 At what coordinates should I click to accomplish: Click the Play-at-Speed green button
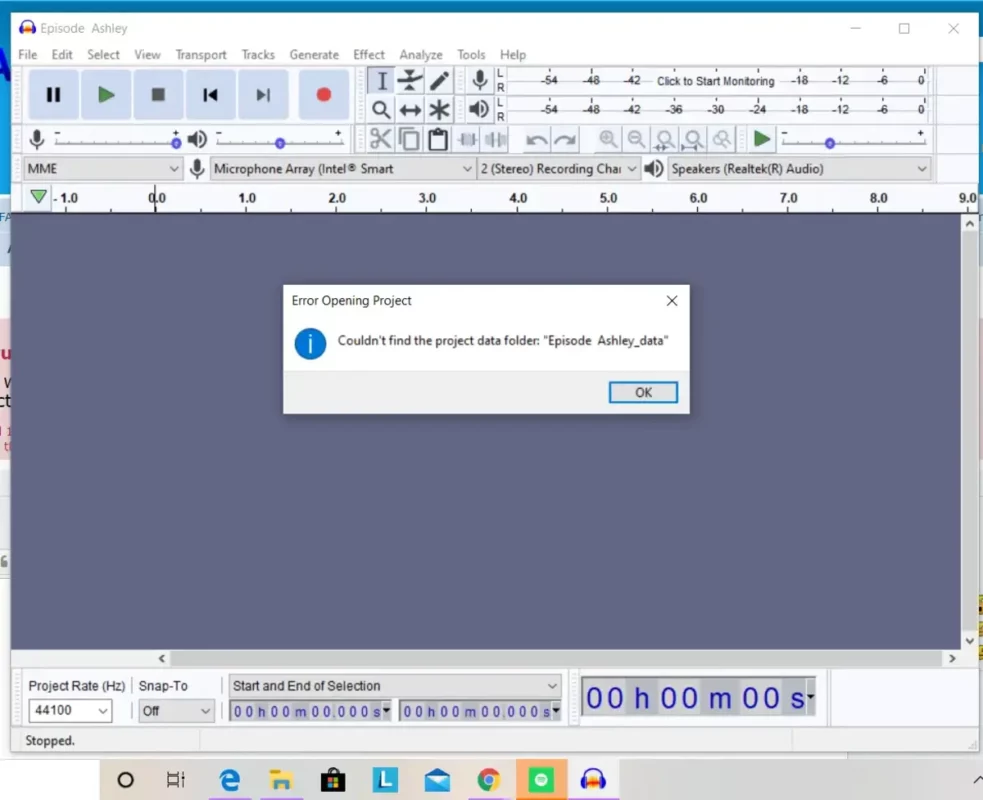click(x=762, y=139)
